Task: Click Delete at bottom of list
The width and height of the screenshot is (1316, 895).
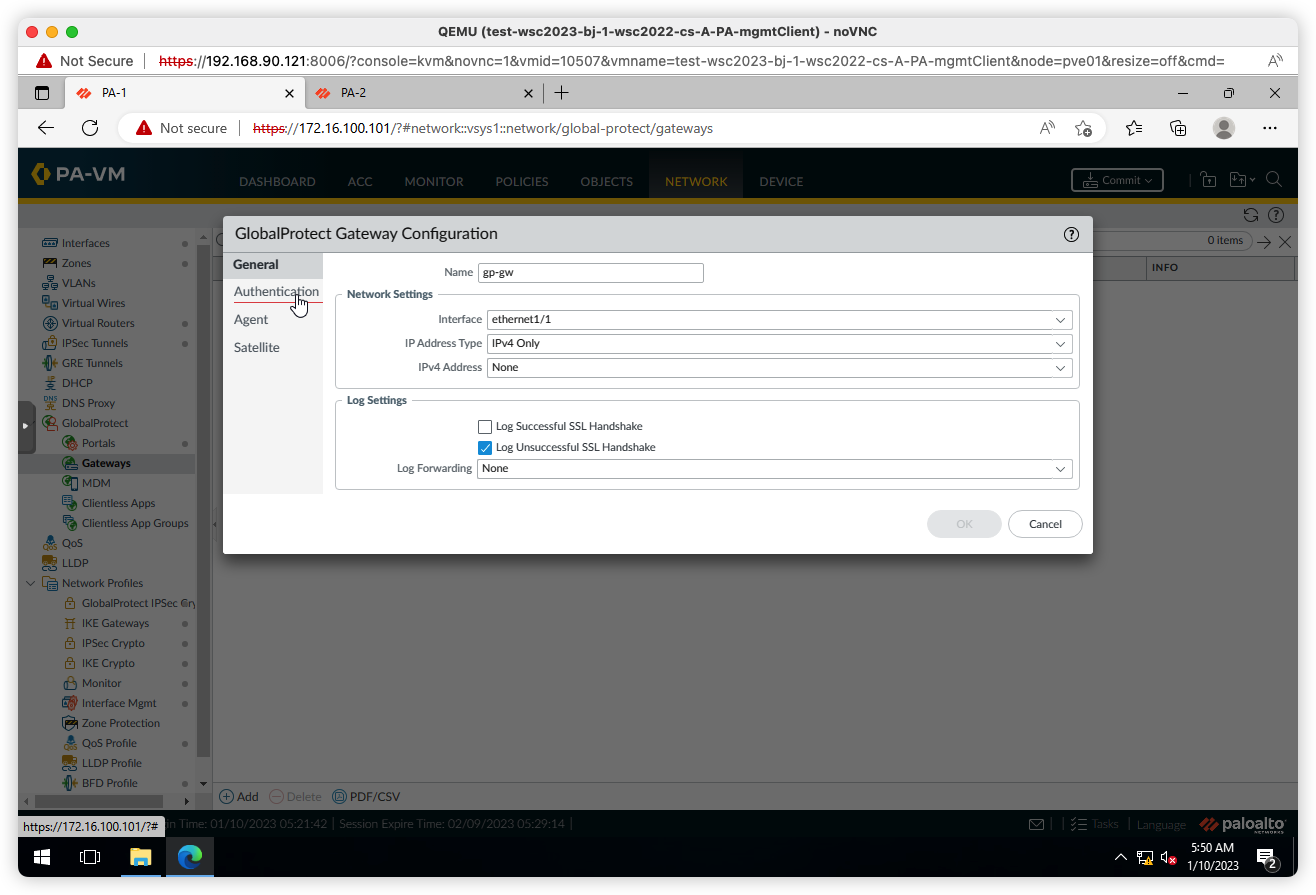Action: coord(296,797)
